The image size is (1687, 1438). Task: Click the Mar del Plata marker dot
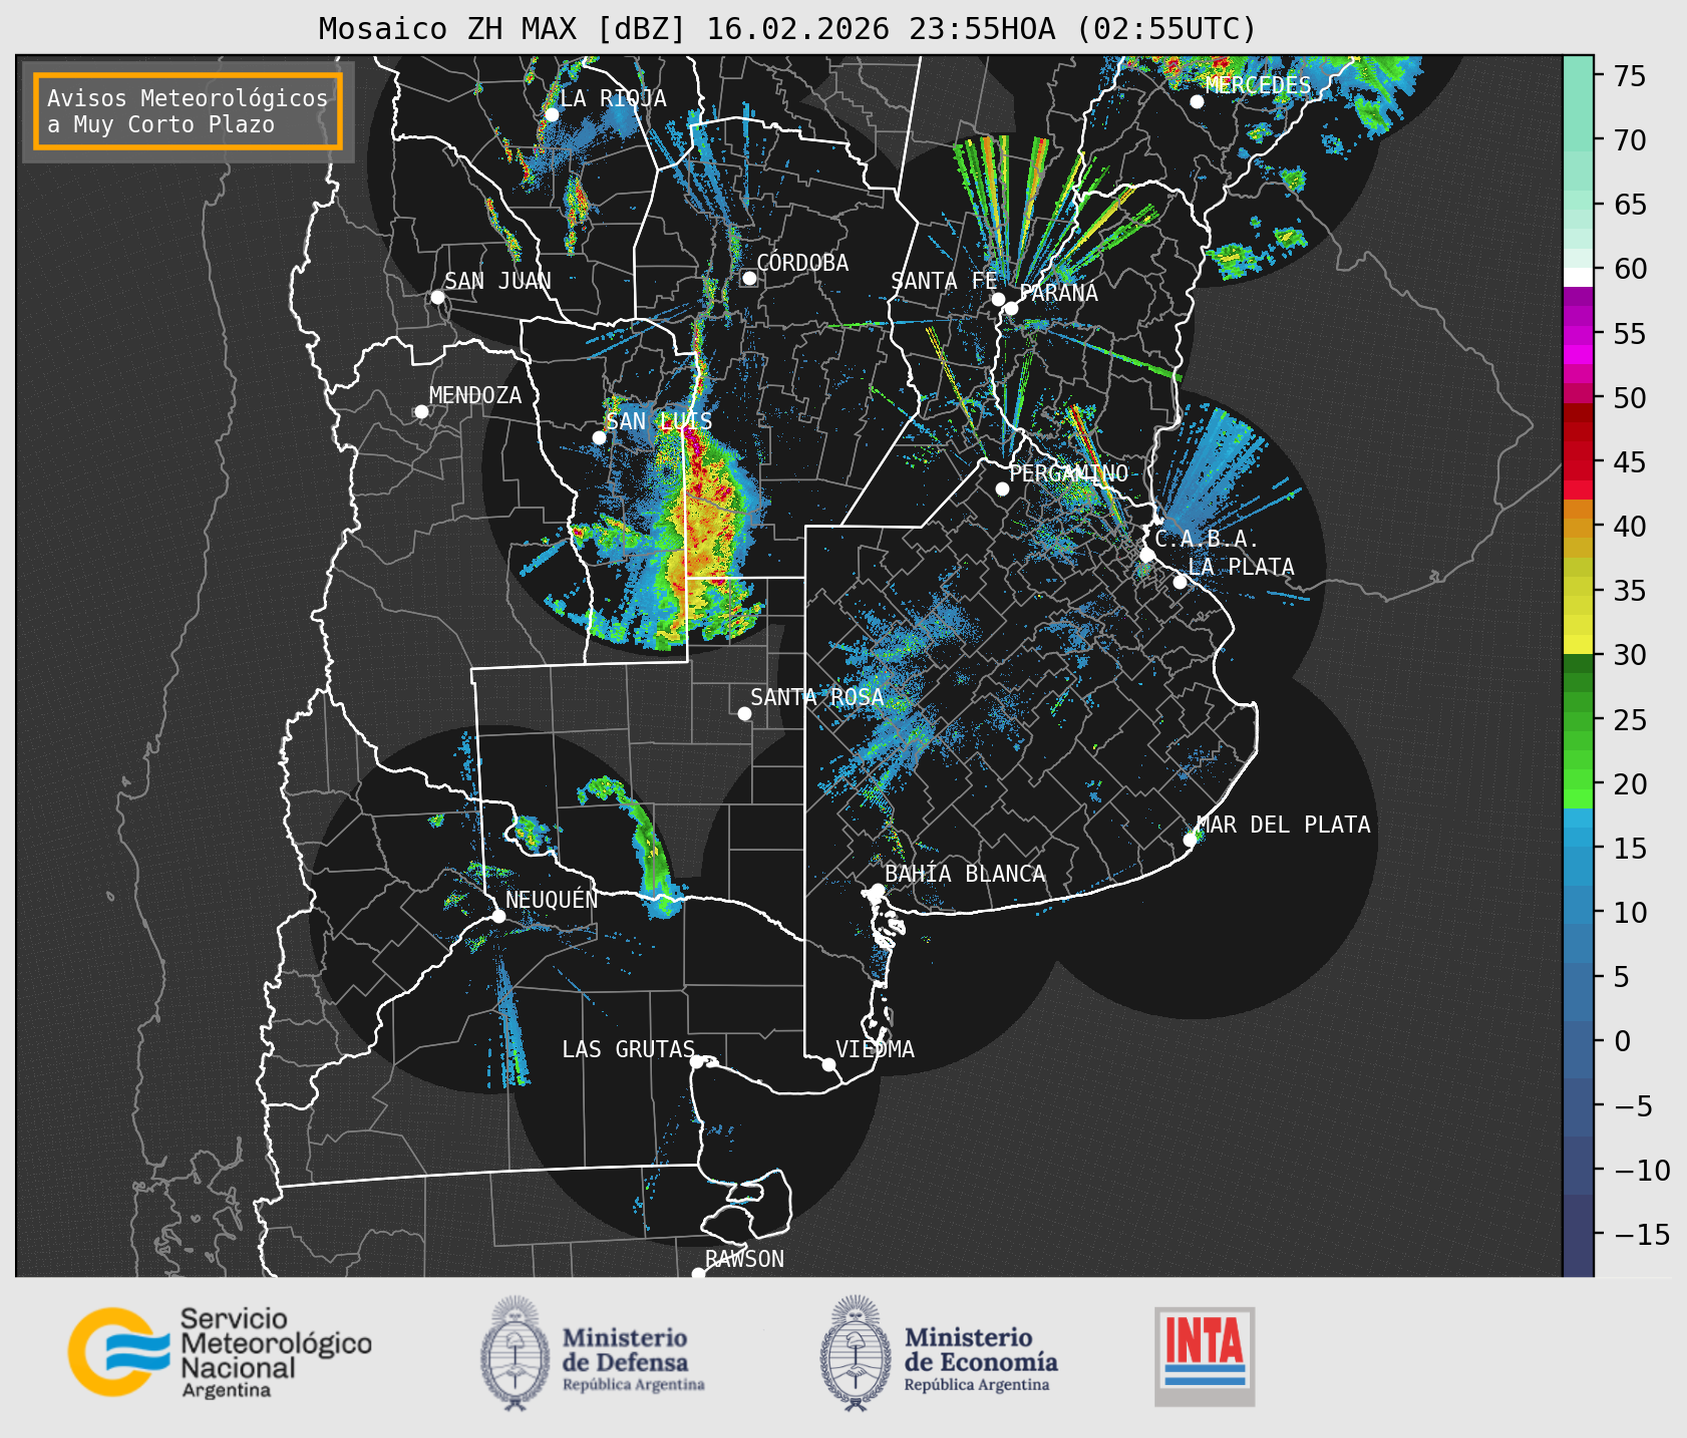click(1190, 839)
